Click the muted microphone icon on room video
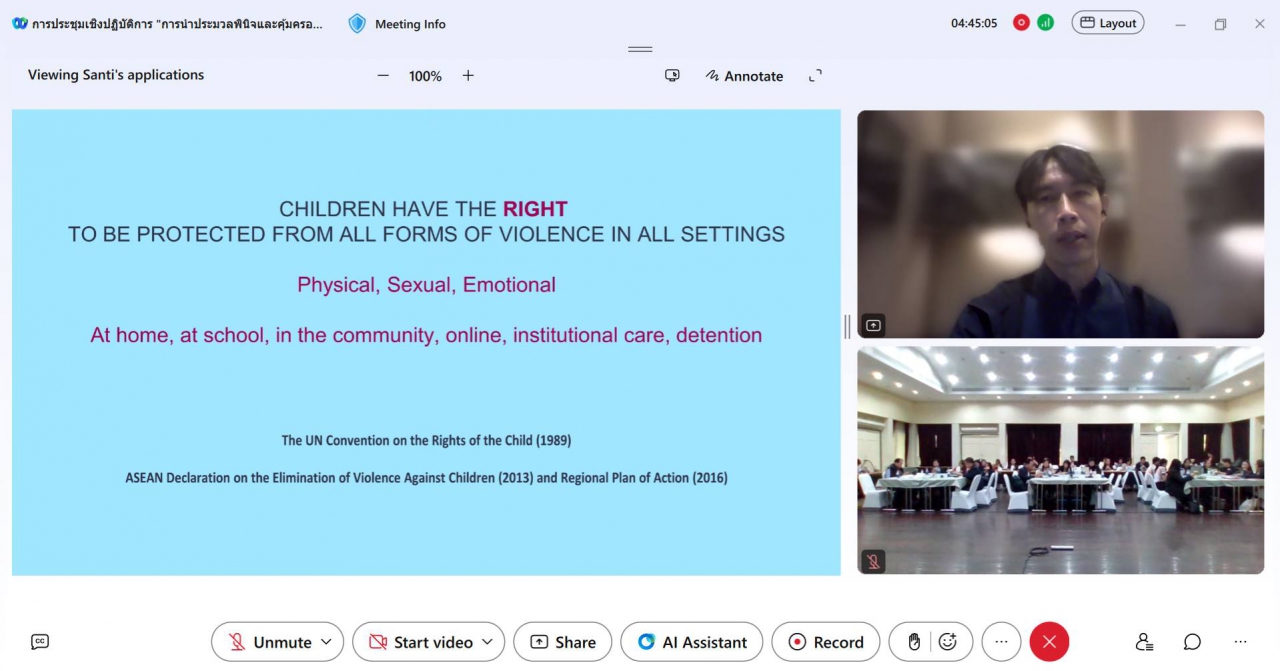Screen dimensions: 1280x671 (x=873, y=562)
